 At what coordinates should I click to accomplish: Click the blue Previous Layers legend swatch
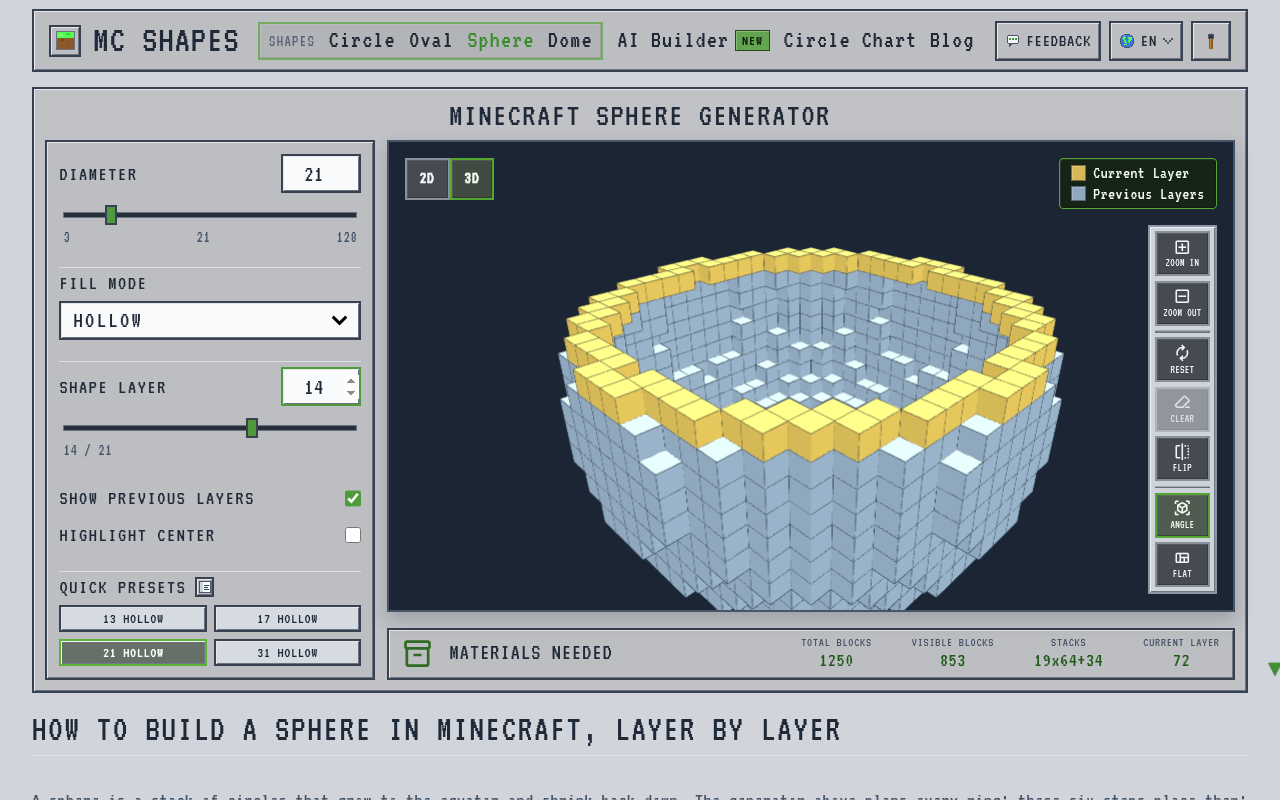click(x=1078, y=194)
